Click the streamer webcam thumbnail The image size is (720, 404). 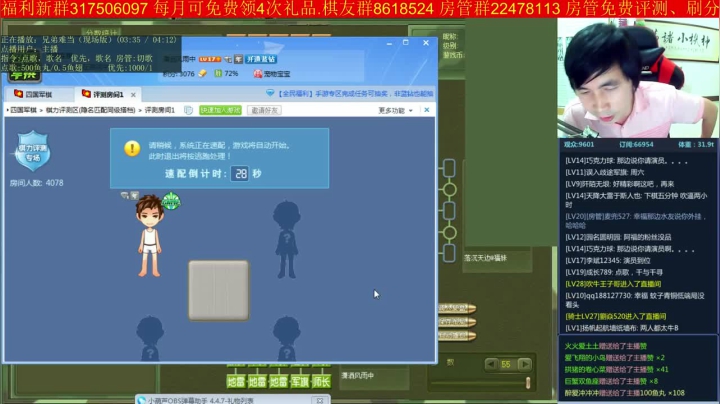click(x=638, y=78)
